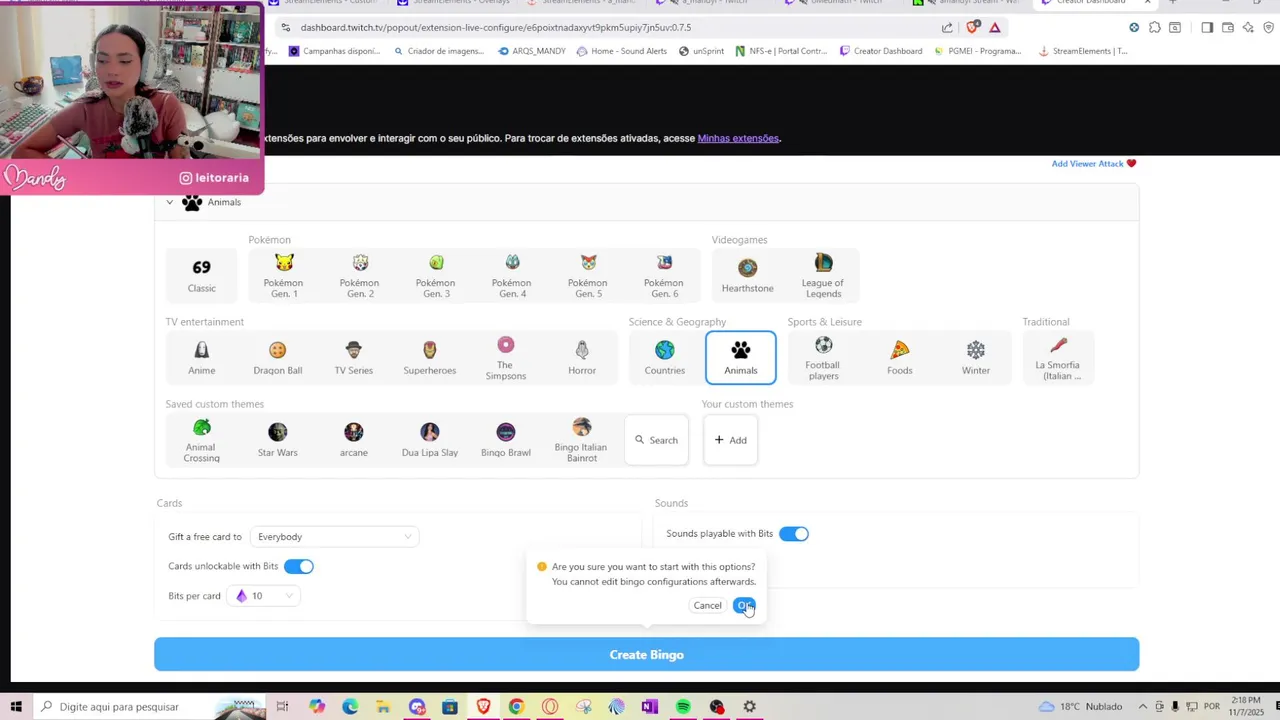Open Bits per card dropdown
Viewport: 1280px width, 720px height.
click(x=262, y=596)
